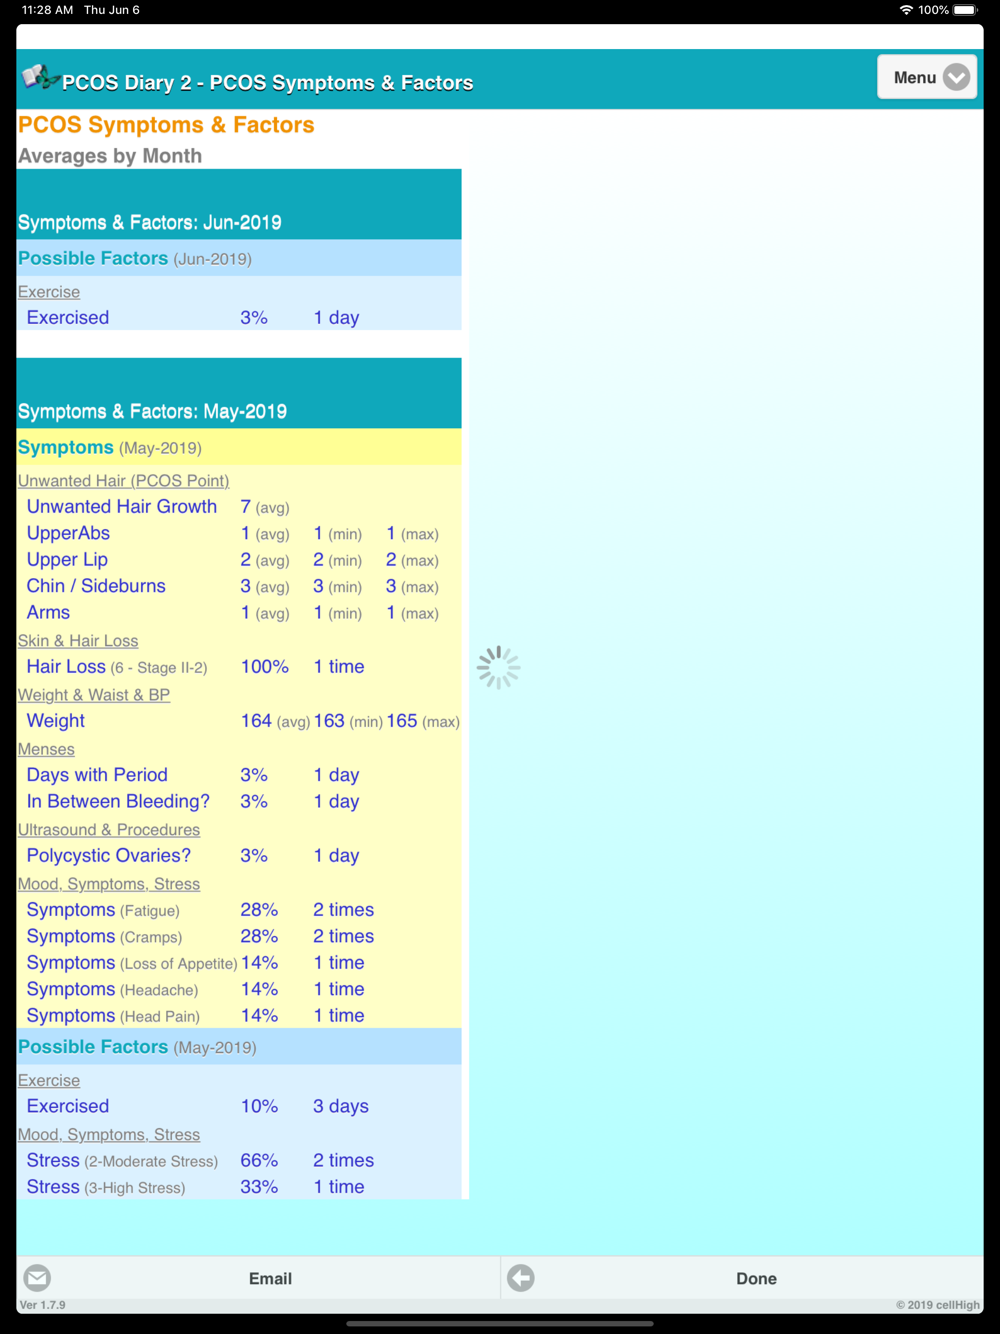Open Mood, Symptoms, Stress link under Possible Factors
1000x1334 pixels.
click(x=109, y=1135)
